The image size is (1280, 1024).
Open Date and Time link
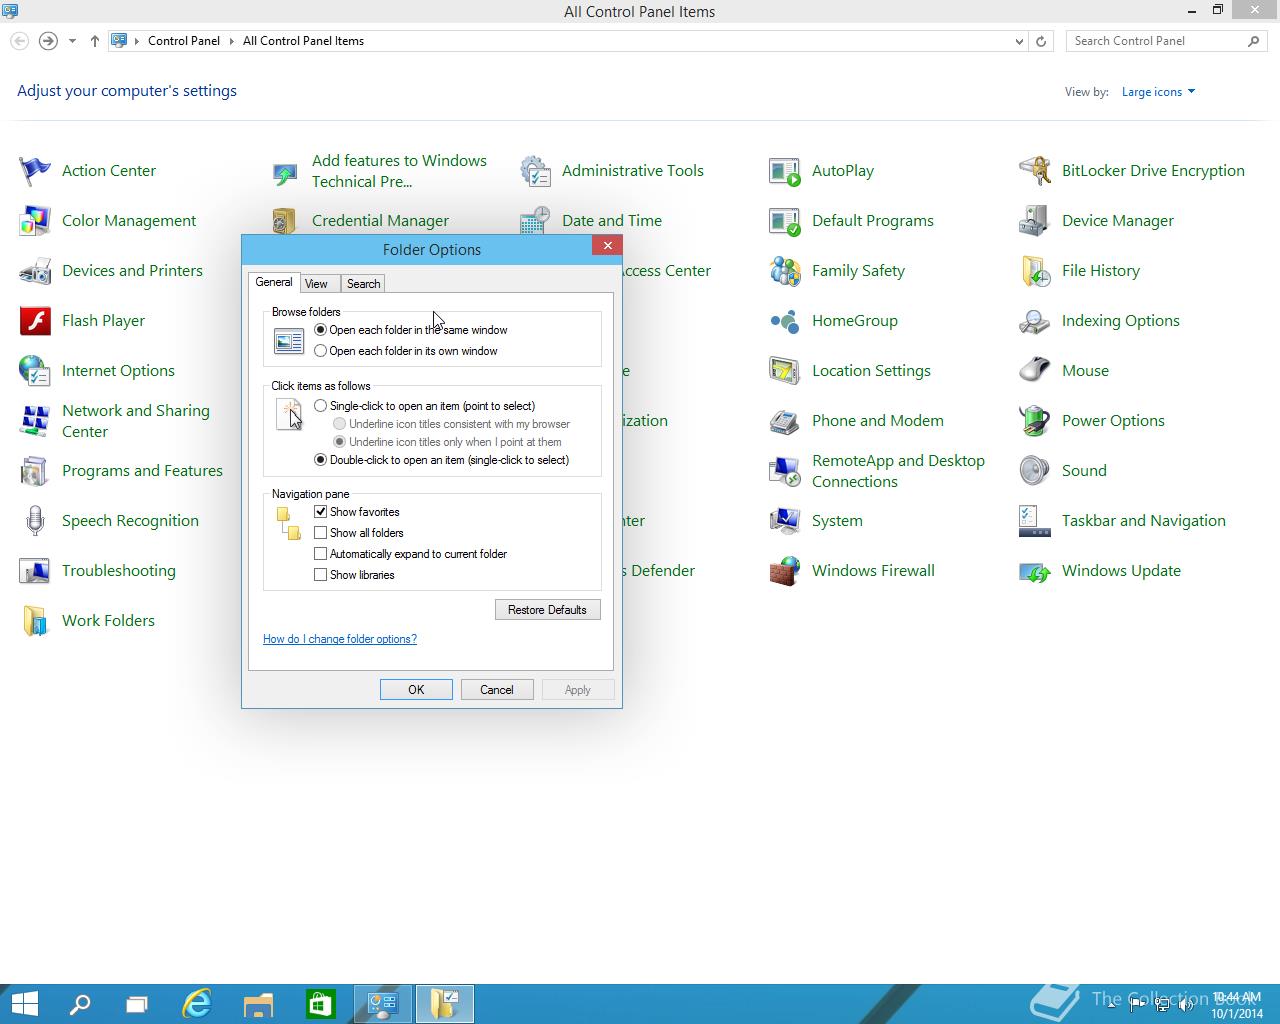(612, 221)
